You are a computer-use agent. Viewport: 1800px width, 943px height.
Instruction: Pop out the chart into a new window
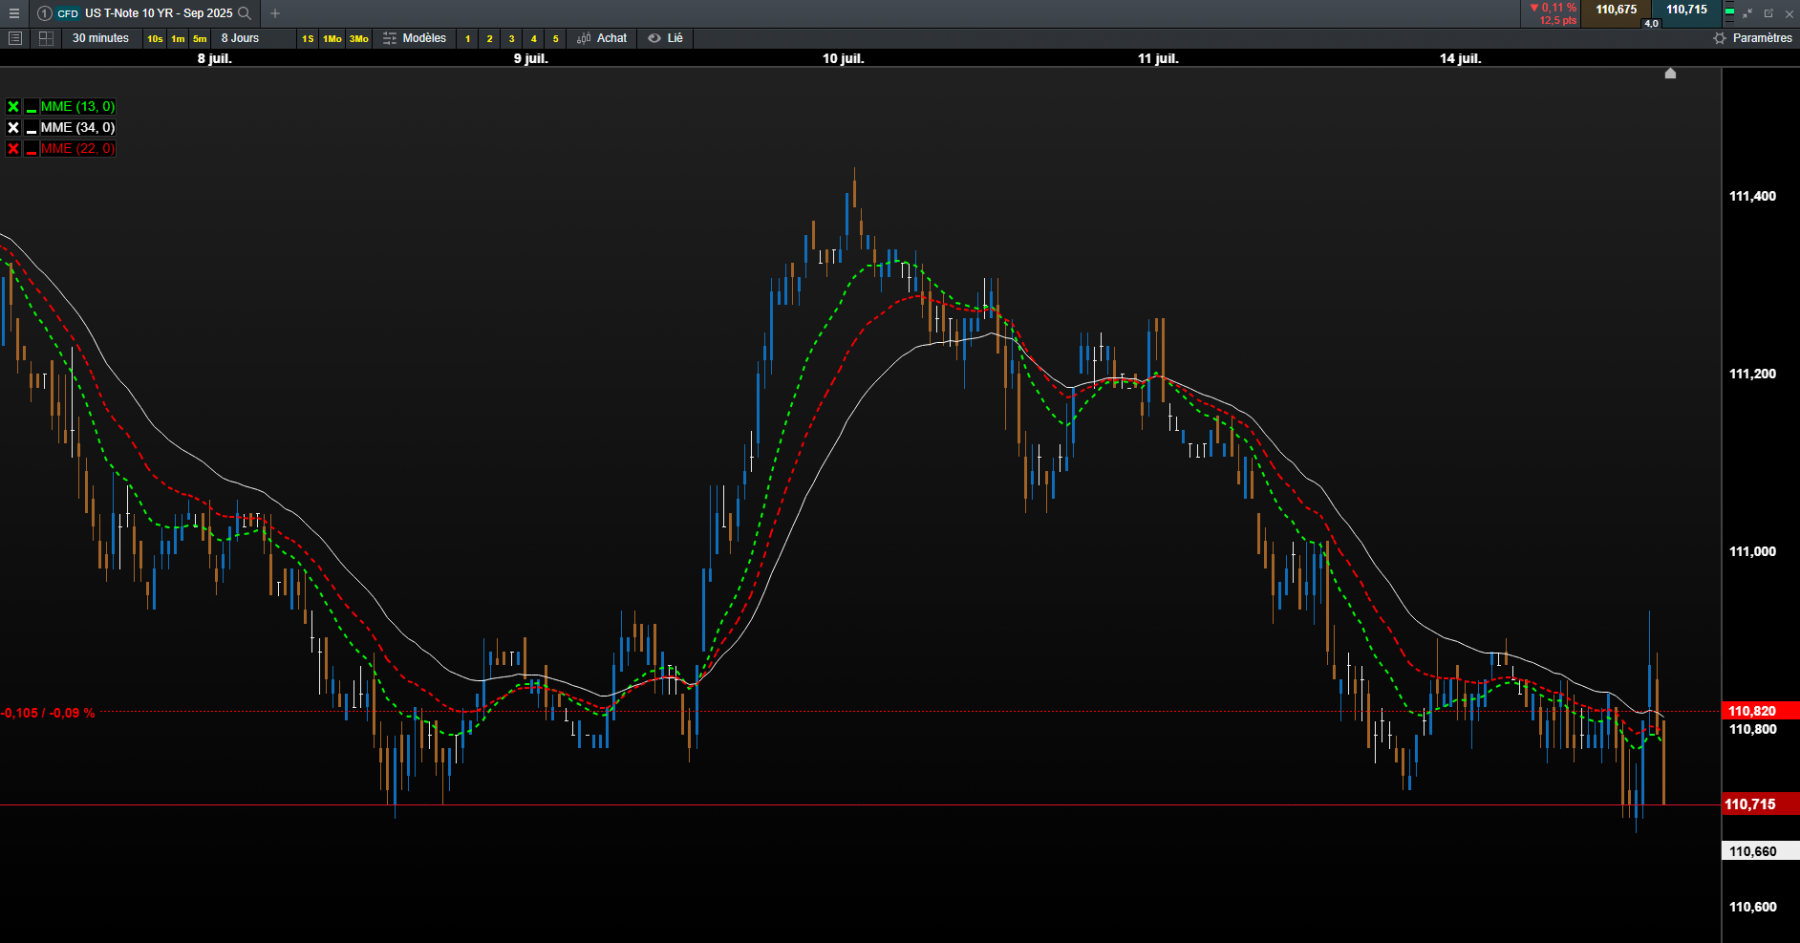[x=1768, y=13]
